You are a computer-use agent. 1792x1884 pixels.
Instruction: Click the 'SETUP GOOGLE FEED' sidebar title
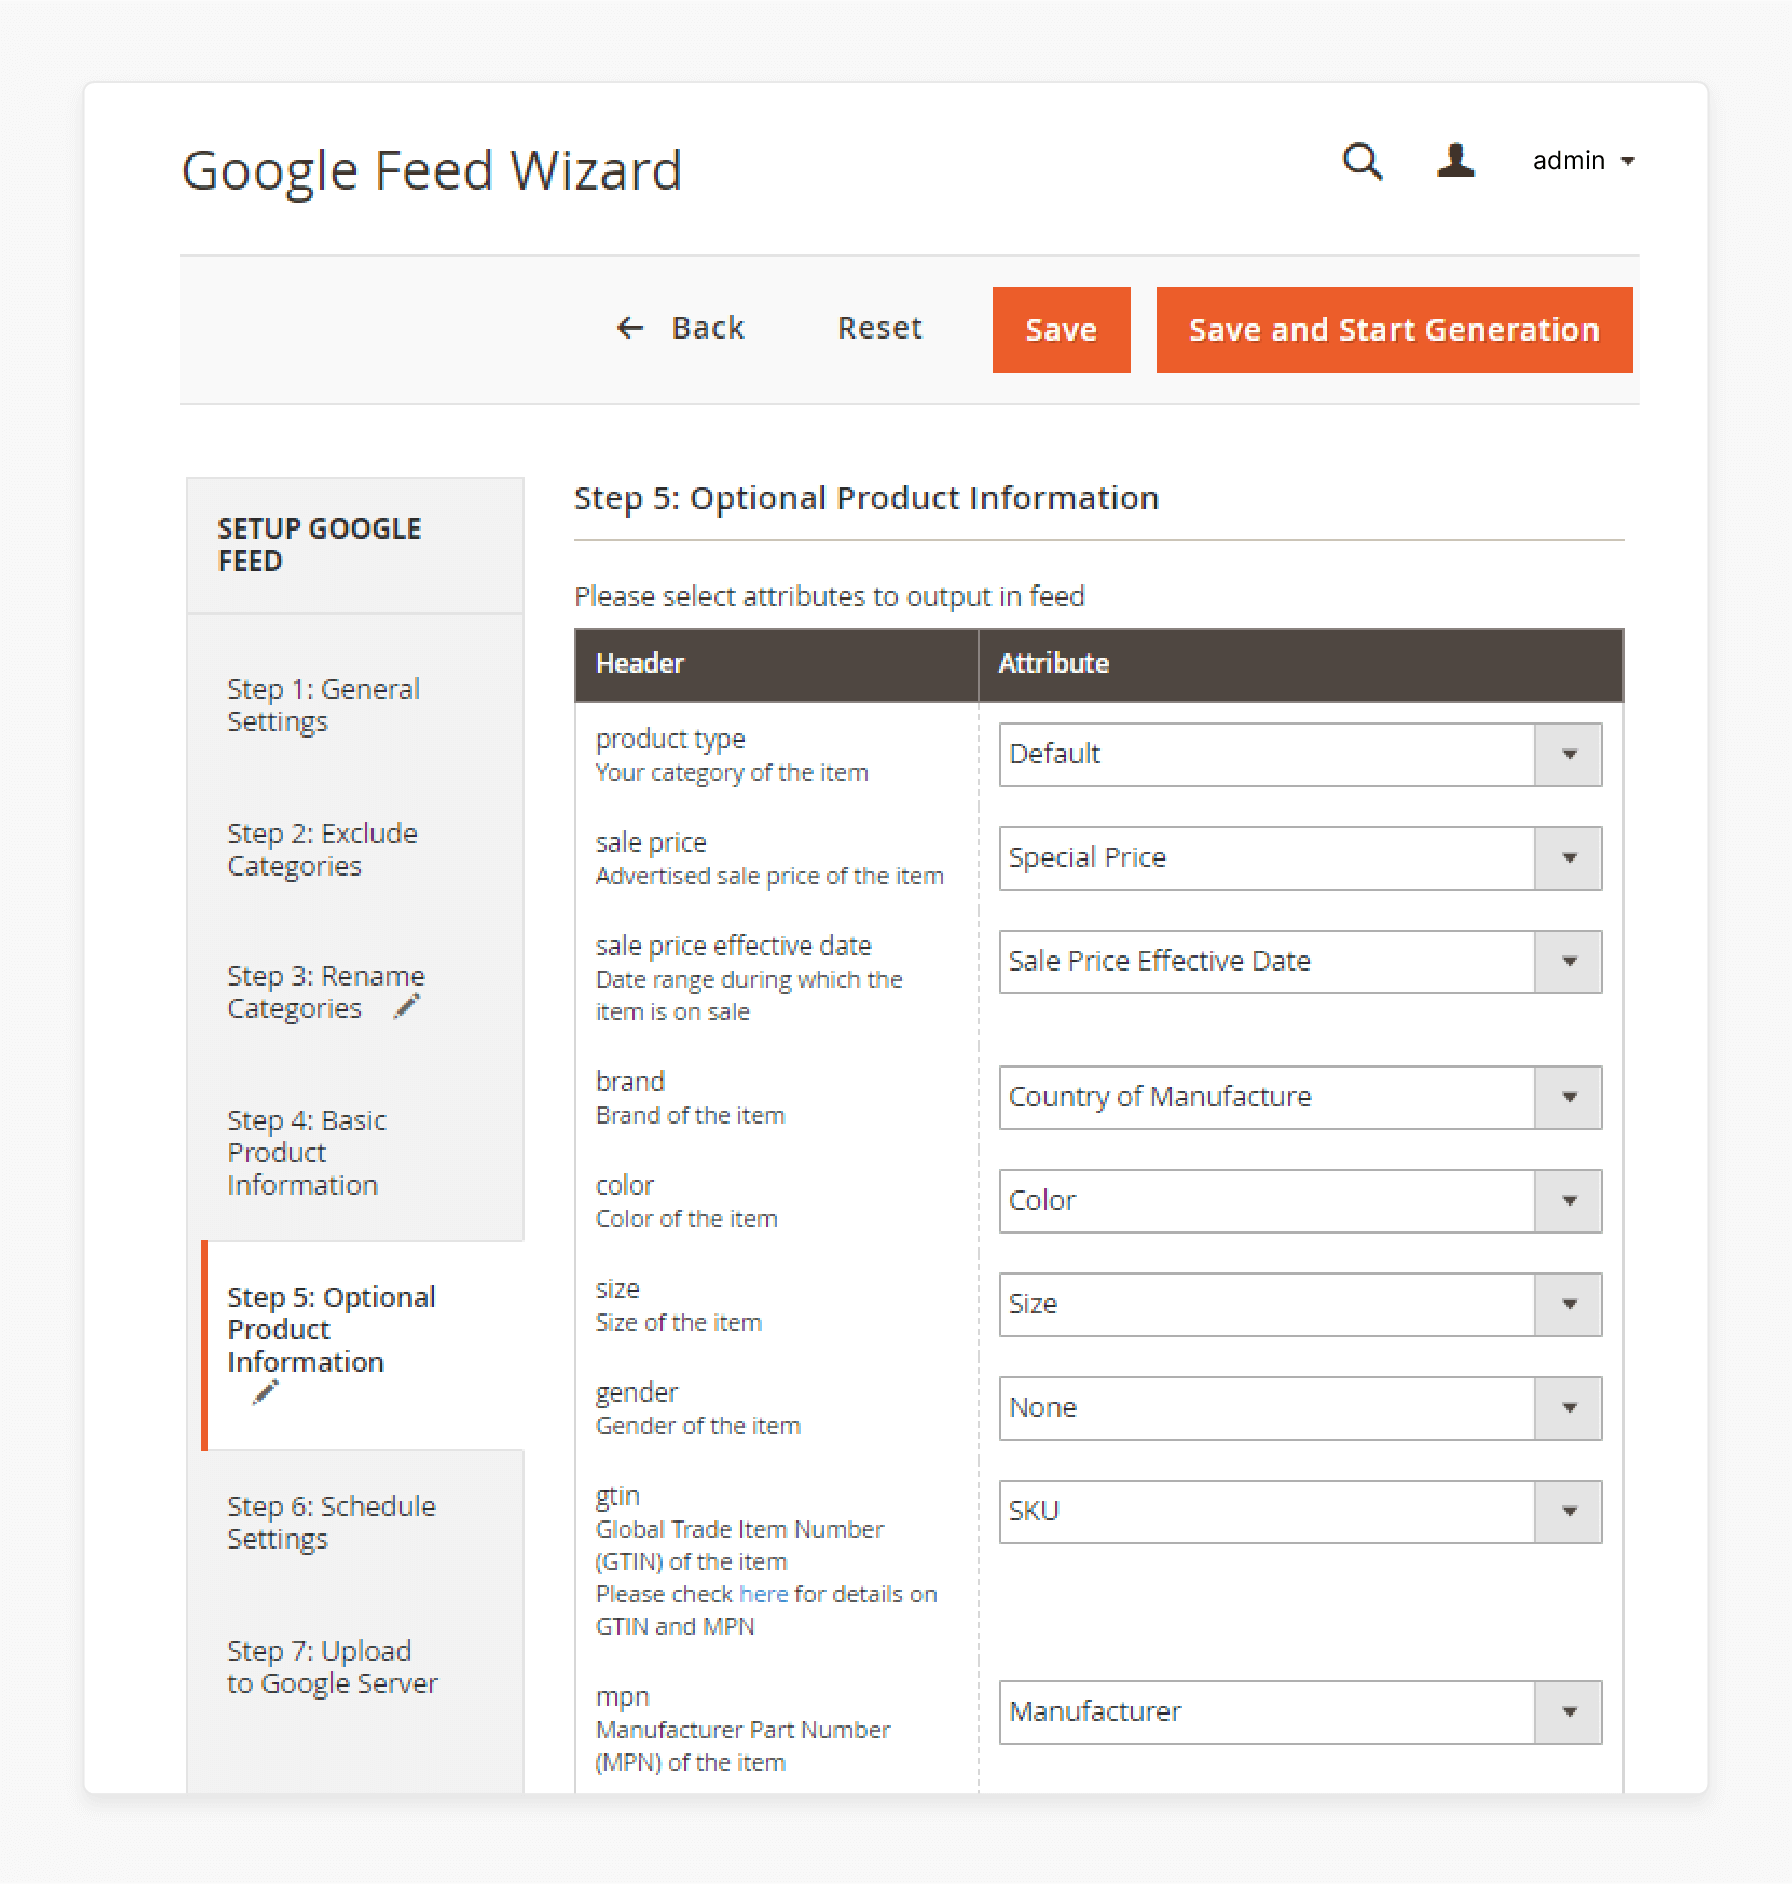[x=319, y=544]
